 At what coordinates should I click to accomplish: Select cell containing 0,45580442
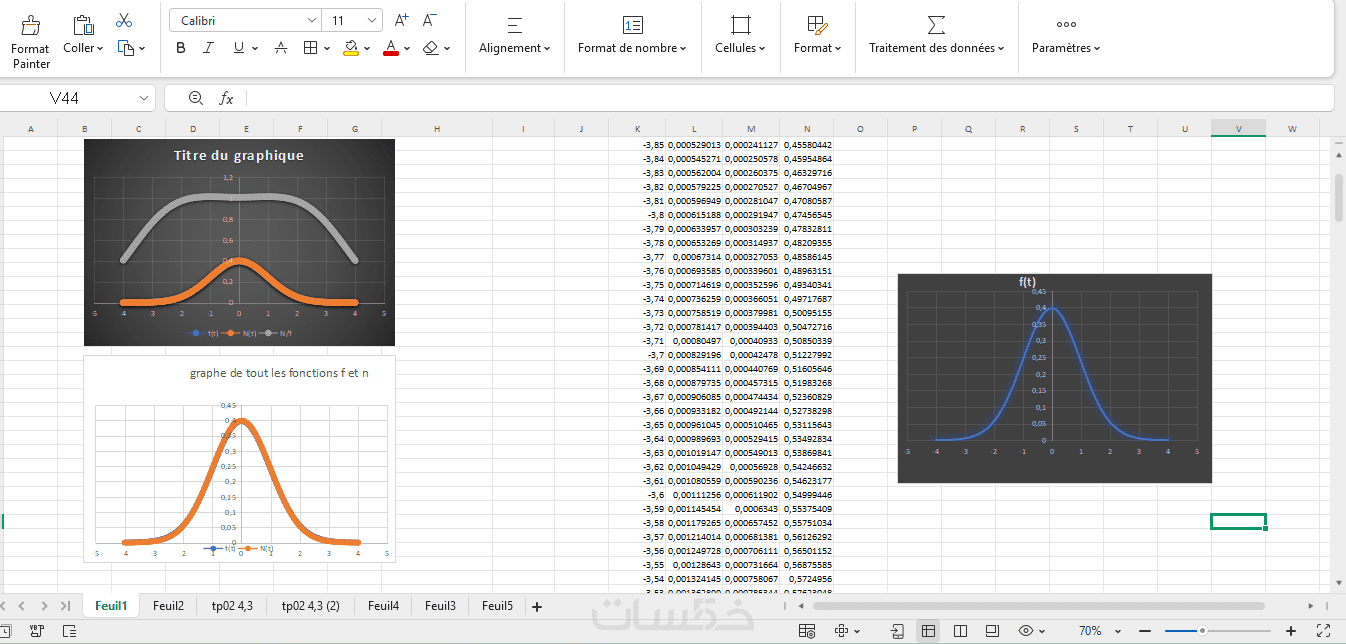807,145
